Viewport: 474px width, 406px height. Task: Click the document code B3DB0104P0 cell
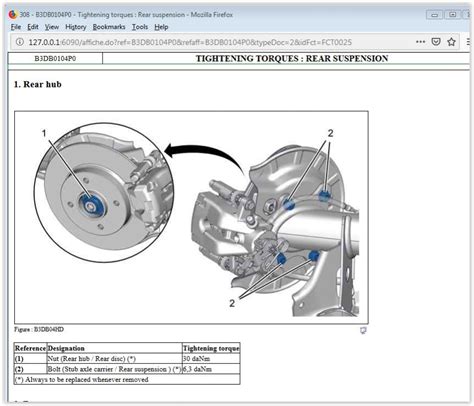click(x=55, y=58)
